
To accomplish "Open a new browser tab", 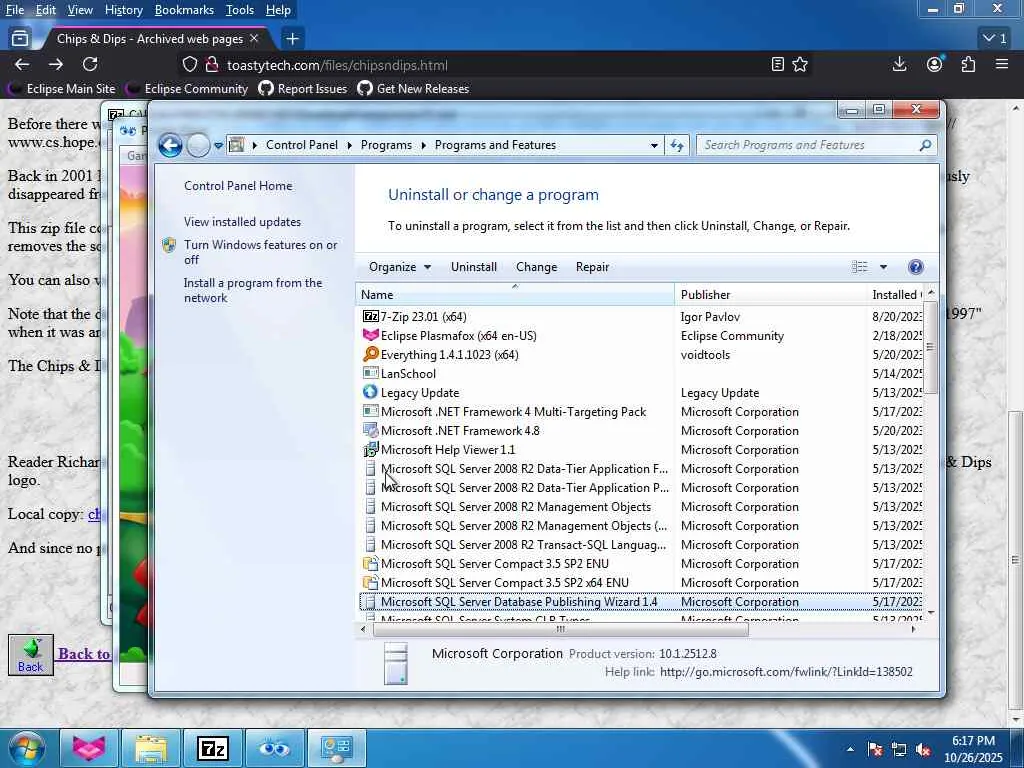I will coord(292,39).
